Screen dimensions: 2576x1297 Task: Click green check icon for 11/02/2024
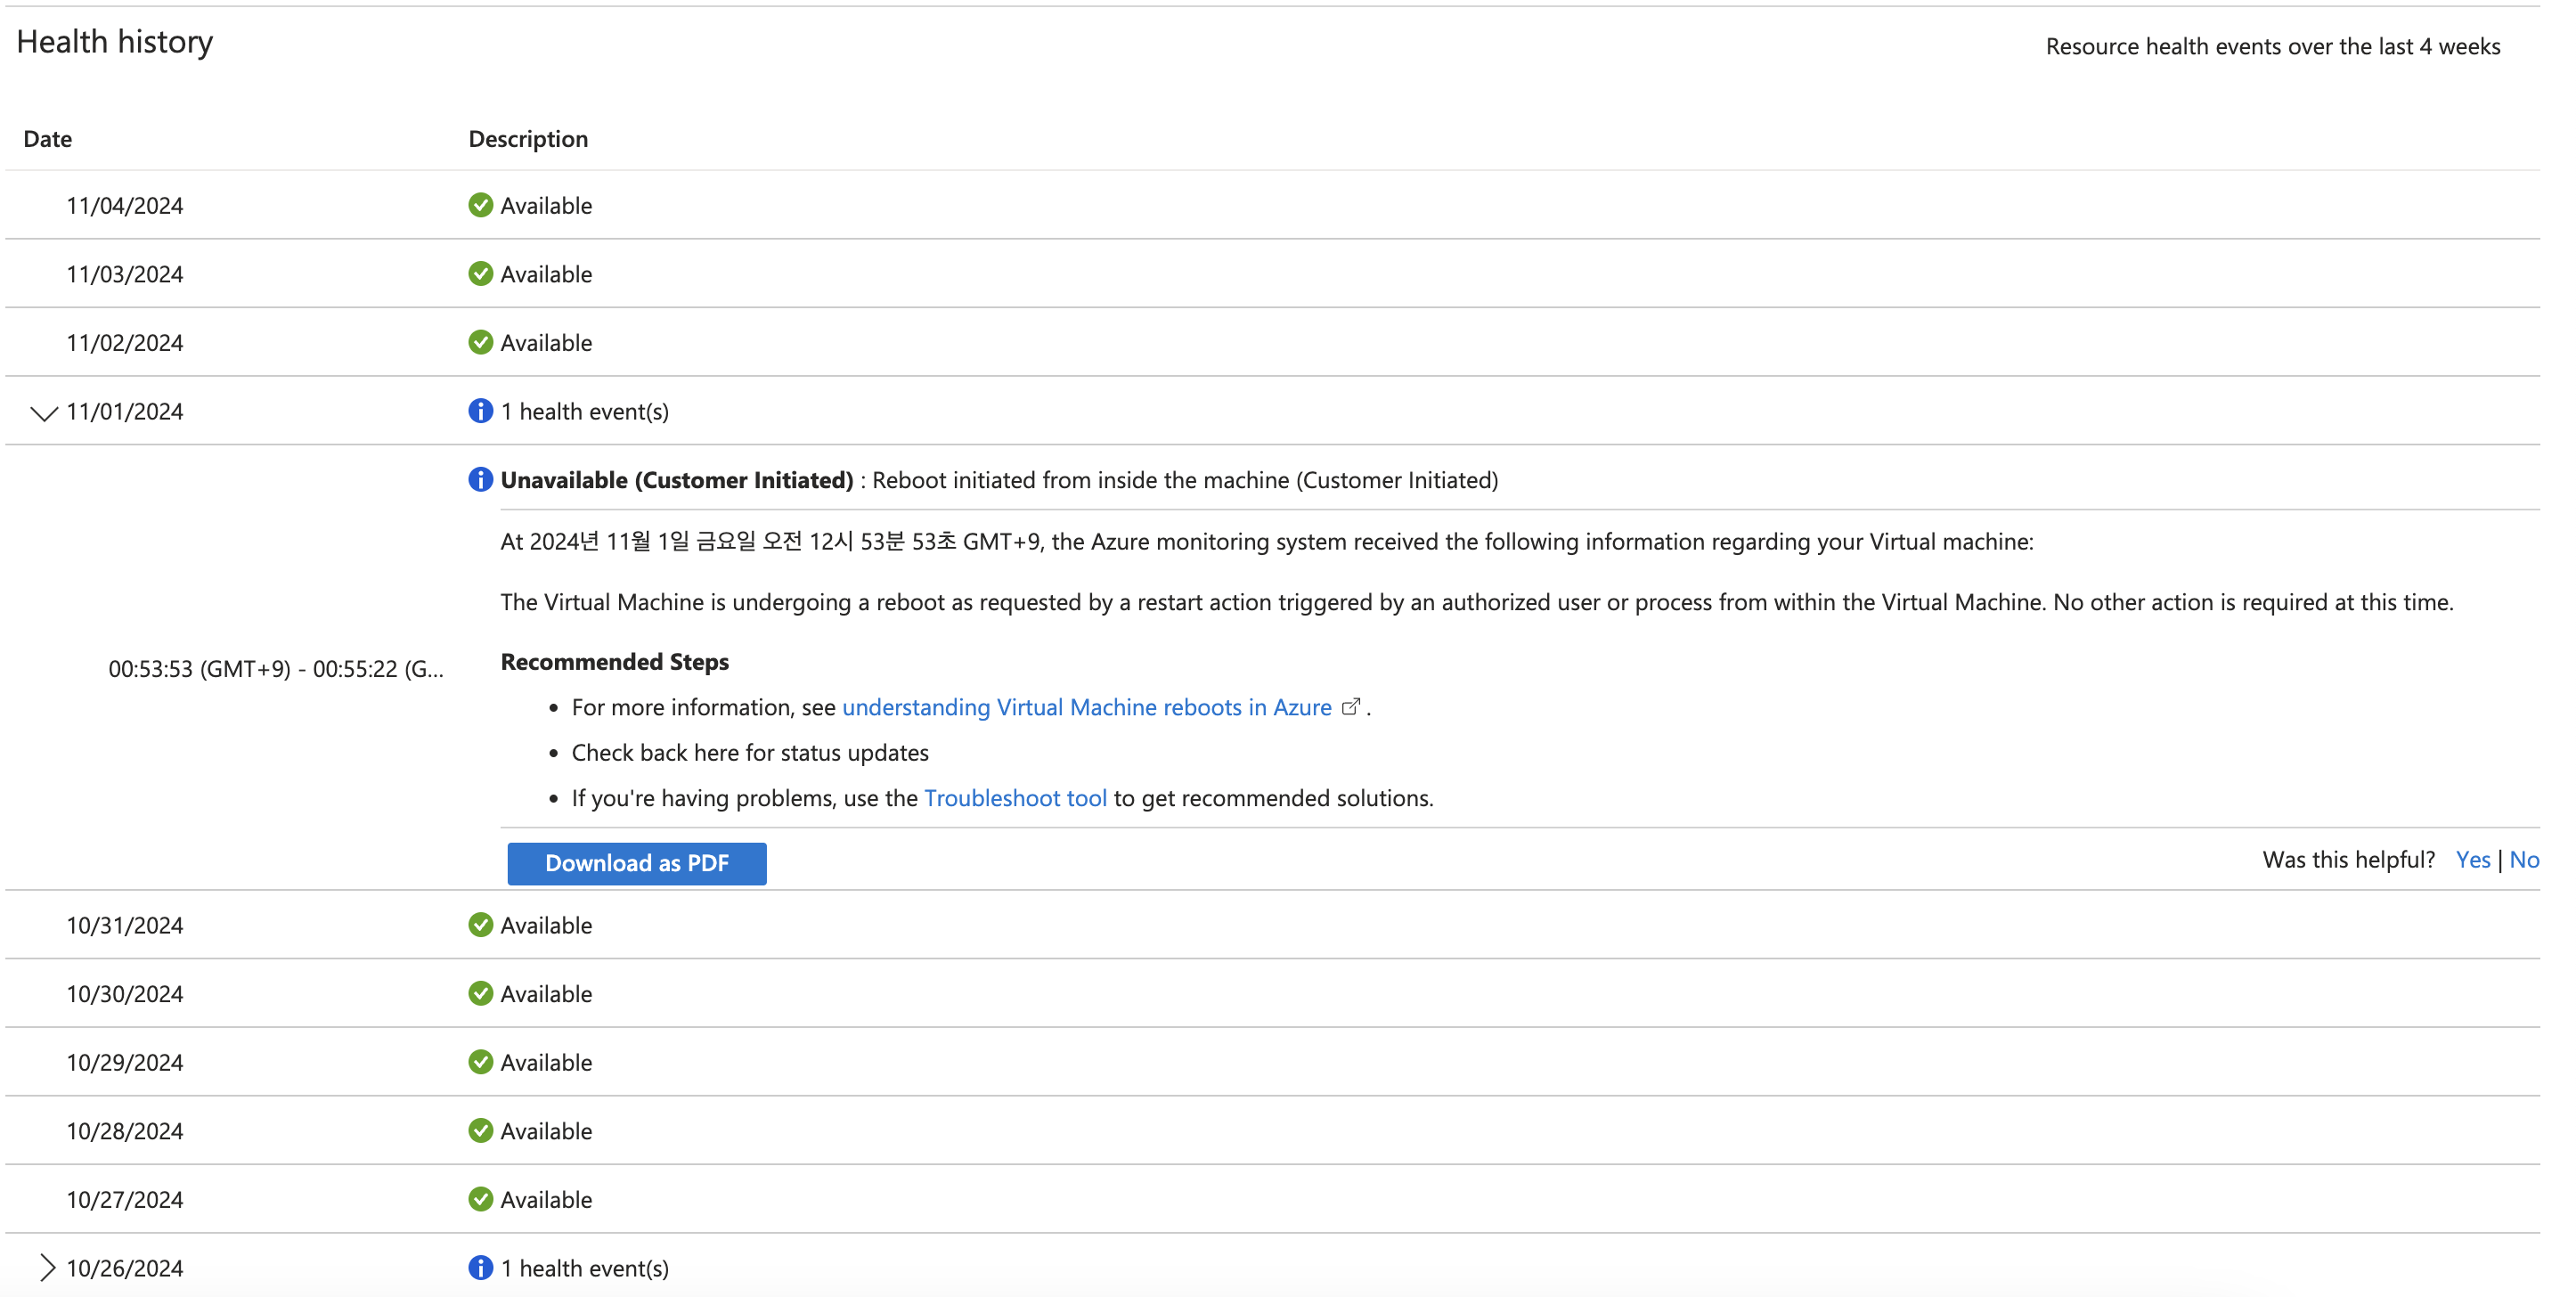click(481, 342)
